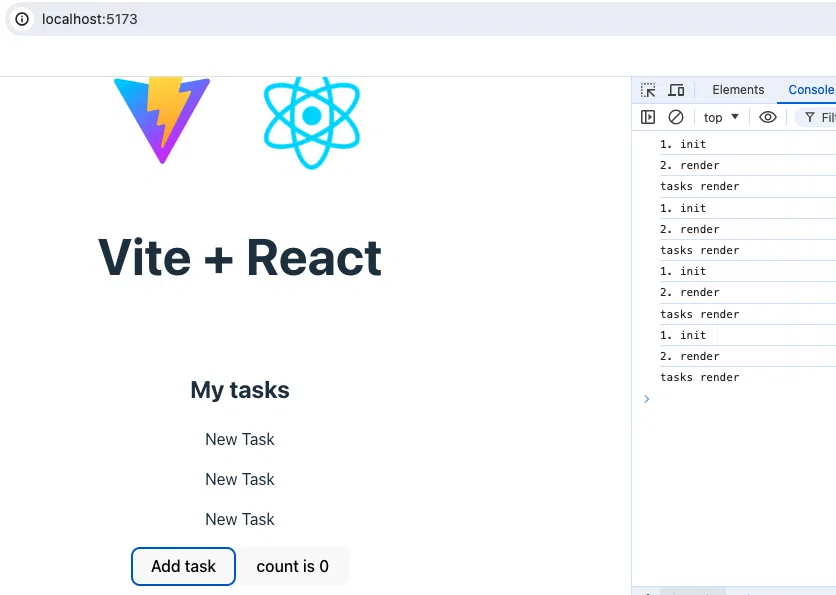The image size is (836, 595).
Task: Select the first New Task item
Action: (240, 439)
